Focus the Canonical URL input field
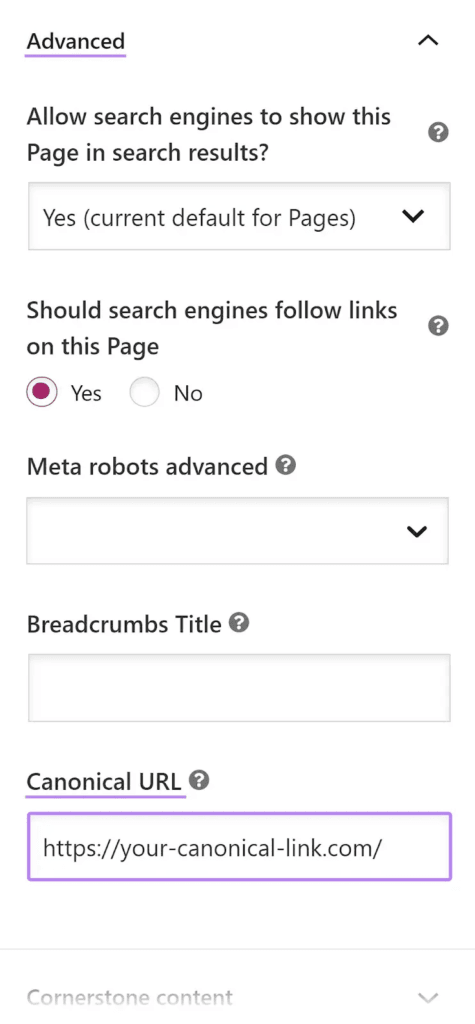Image resolution: width=475 pixels, height=1024 pixels. [239, 847]
